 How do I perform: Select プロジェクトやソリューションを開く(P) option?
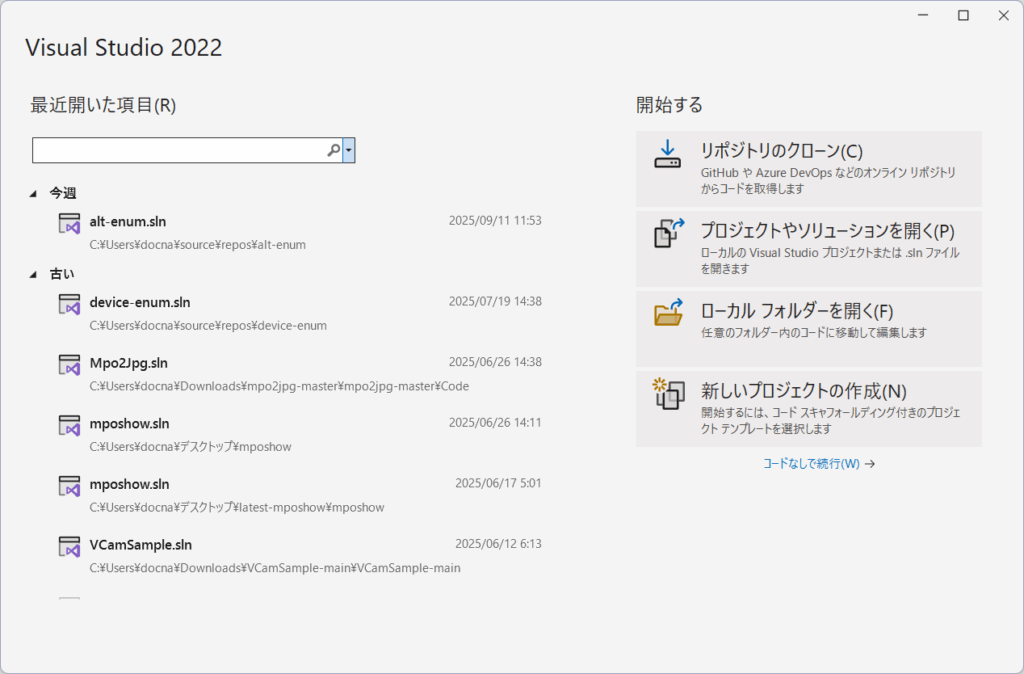click(x=808, y=248)
